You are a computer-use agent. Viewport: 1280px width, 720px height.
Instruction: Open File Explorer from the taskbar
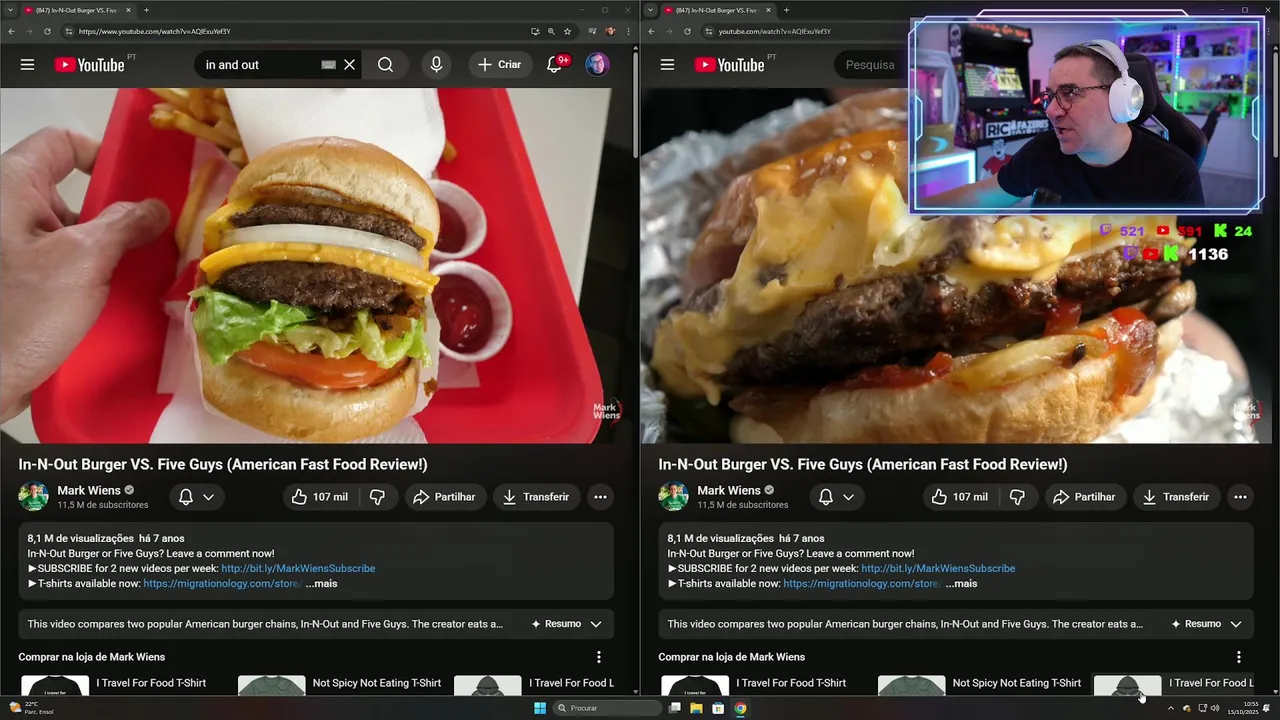(x=696, y=708)
